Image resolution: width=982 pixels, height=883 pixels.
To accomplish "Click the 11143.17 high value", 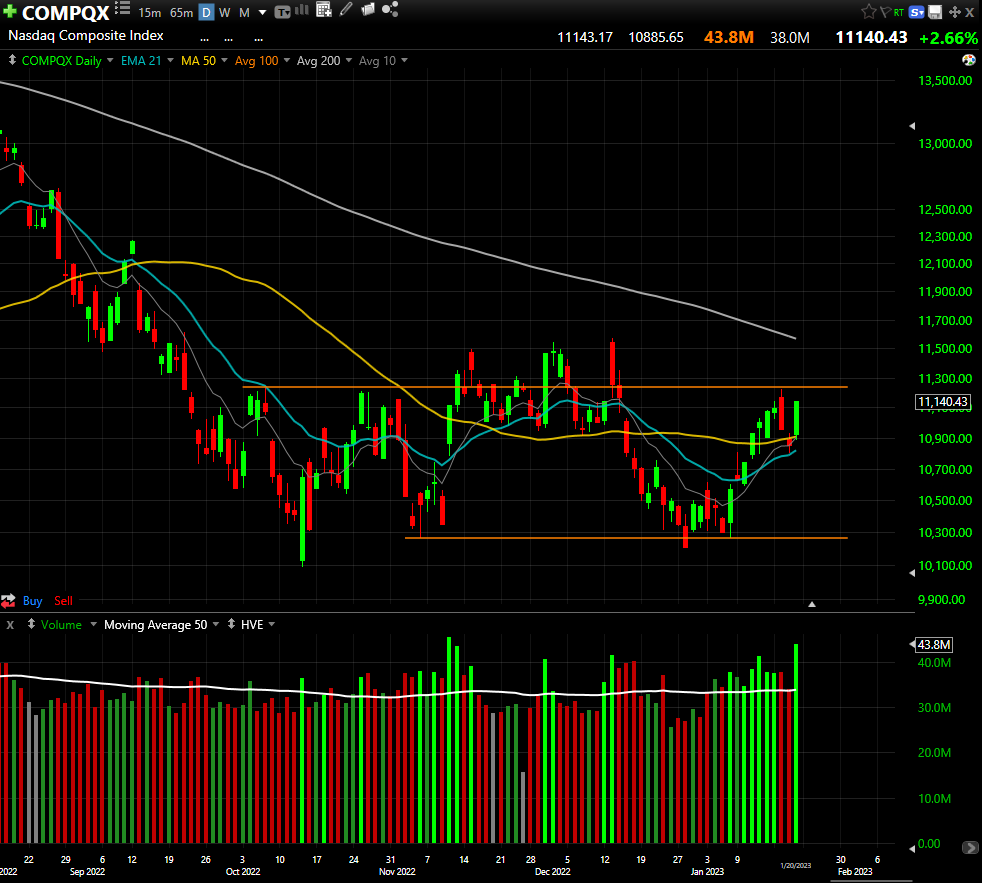I will pos(585,38).
